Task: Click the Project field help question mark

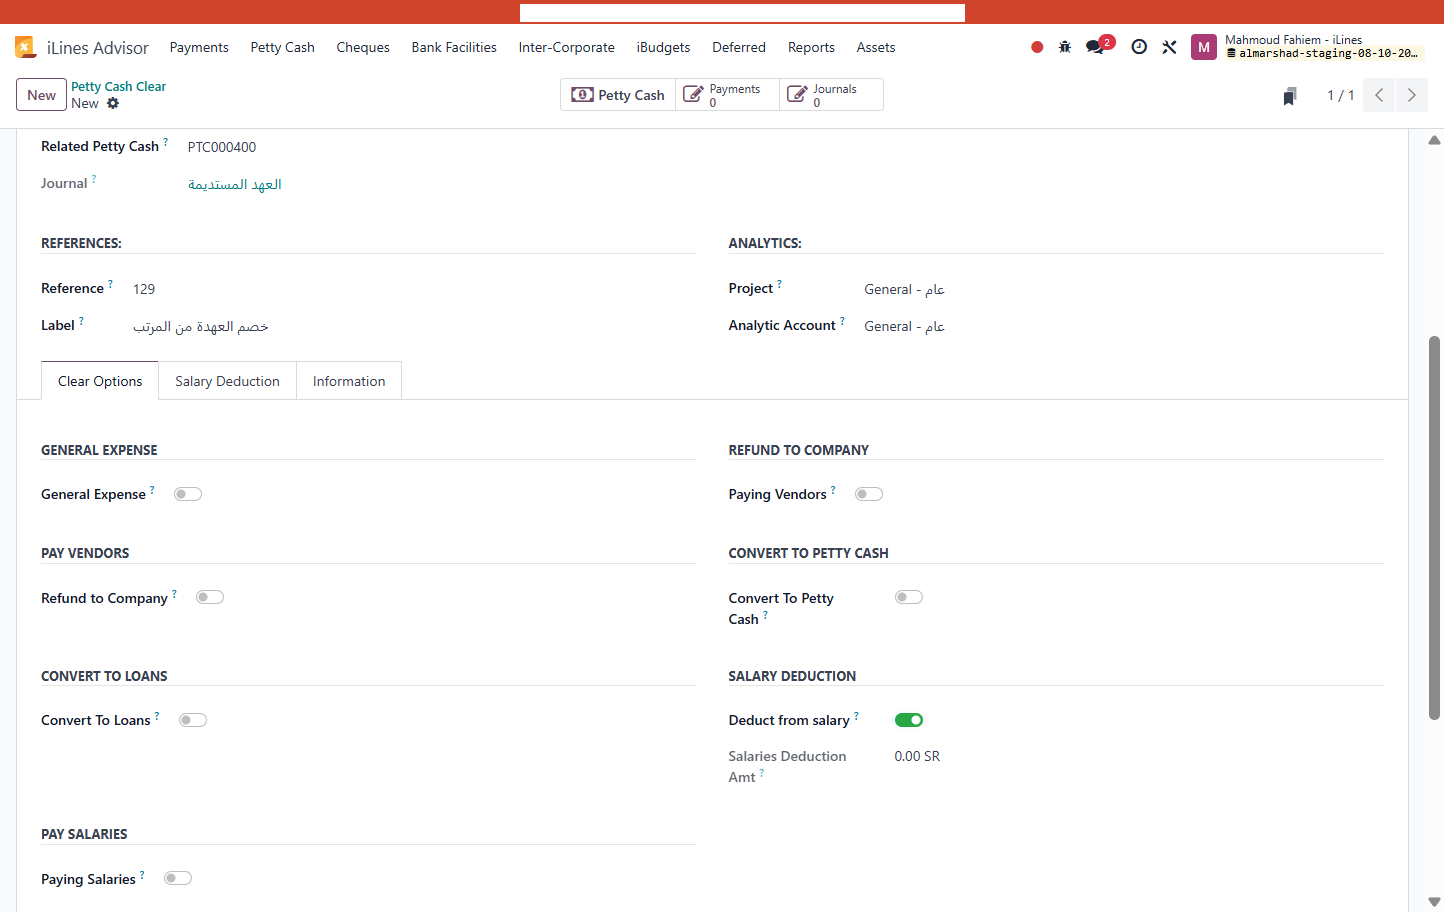Action: 779,284
